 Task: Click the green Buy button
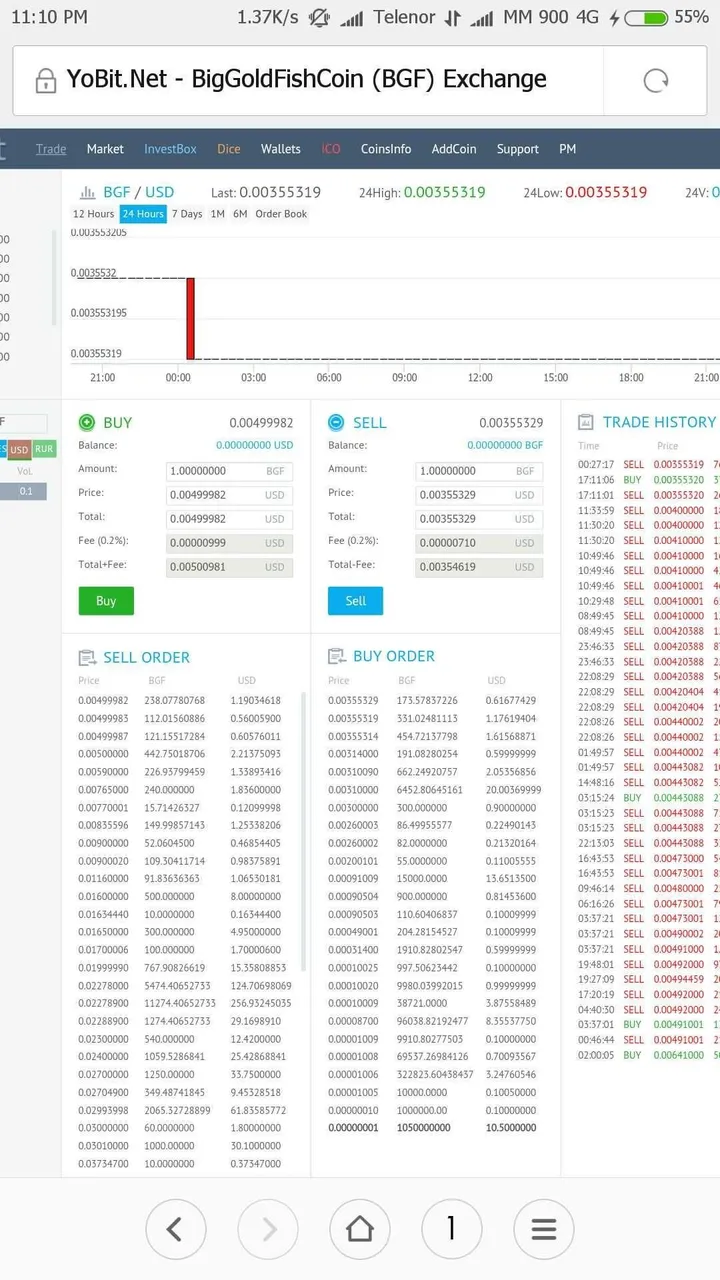coord(106,601)
